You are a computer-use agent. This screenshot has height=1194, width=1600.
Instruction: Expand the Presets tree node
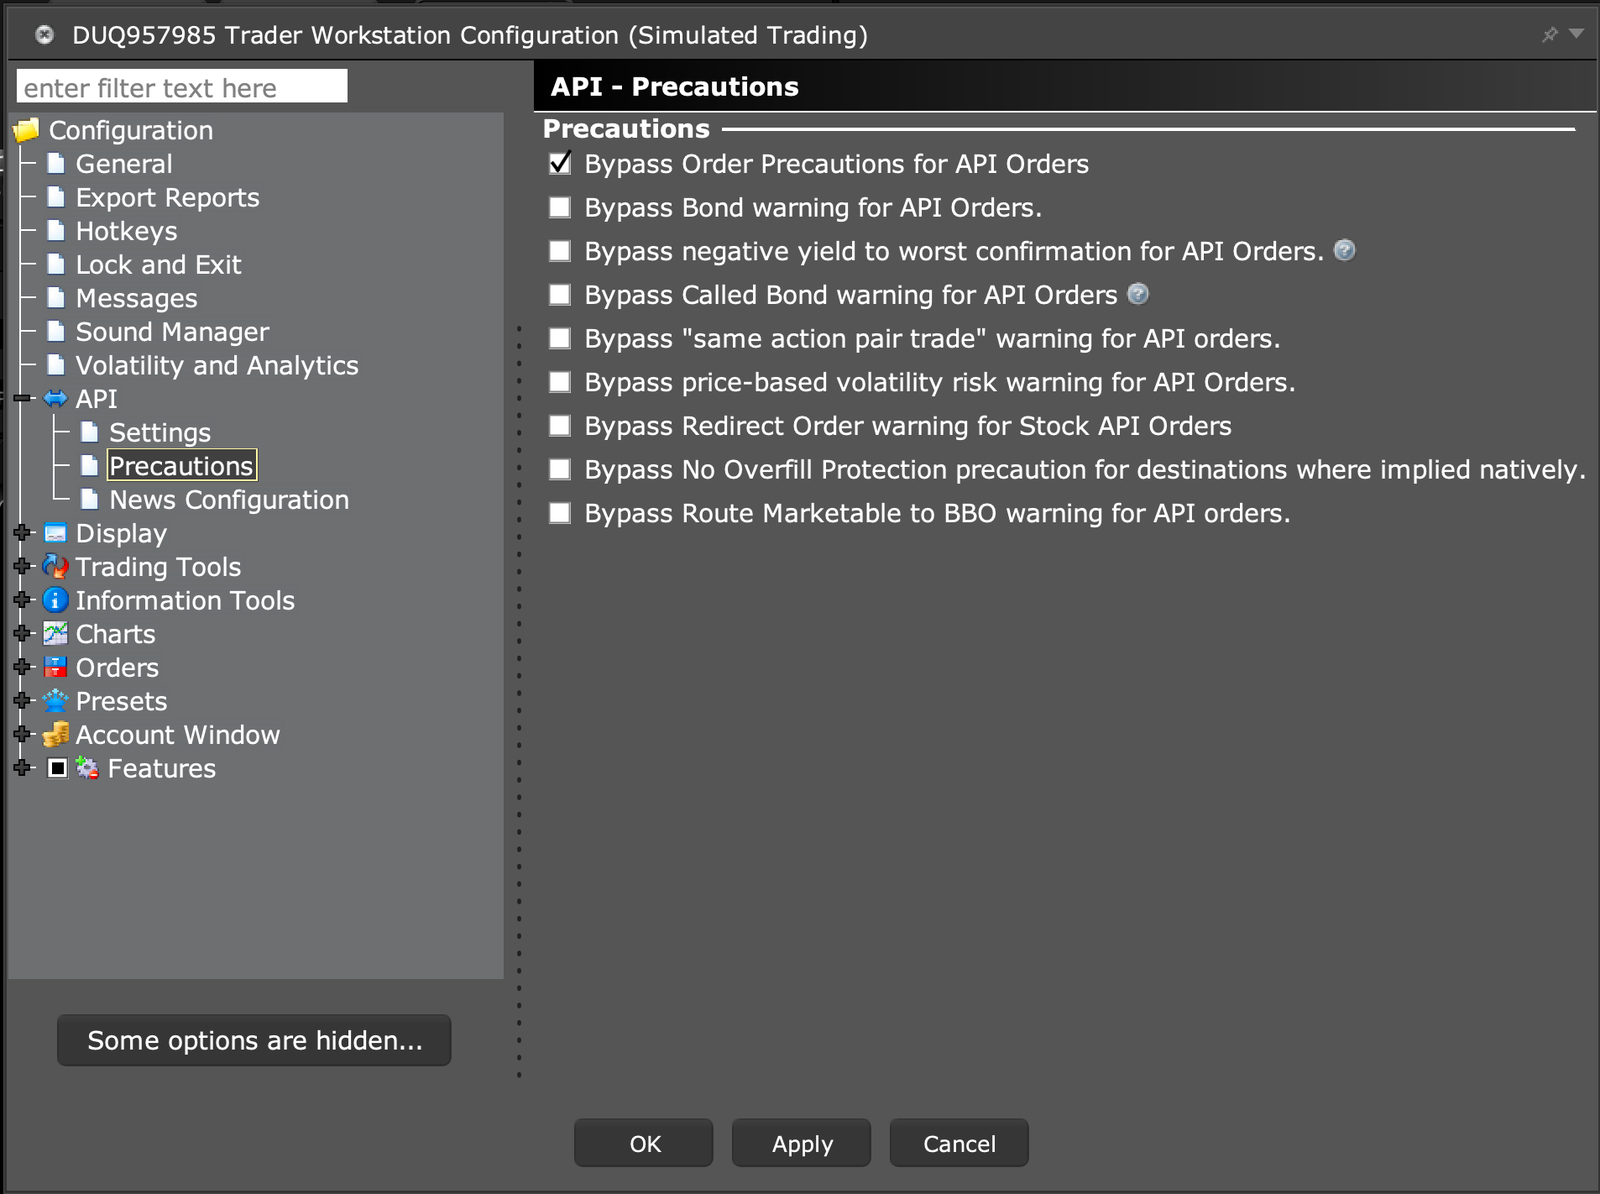pyautogui.click(x=22, y=700)
